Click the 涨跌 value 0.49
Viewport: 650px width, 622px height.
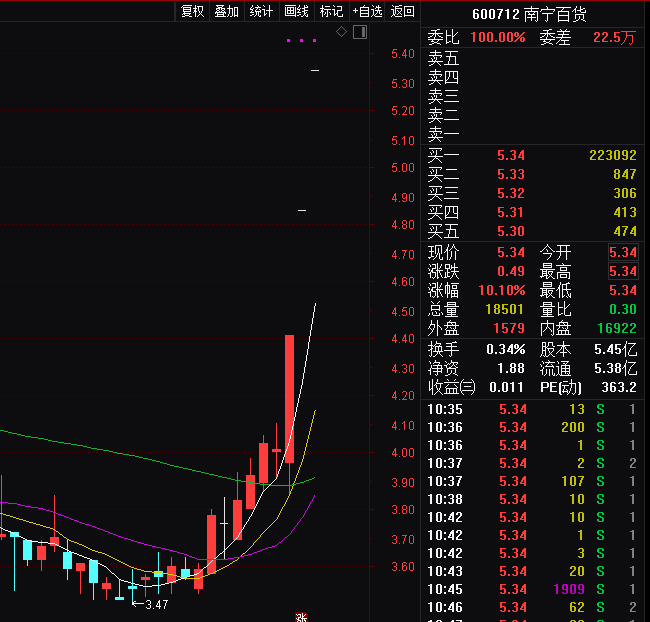pos(511,271)
